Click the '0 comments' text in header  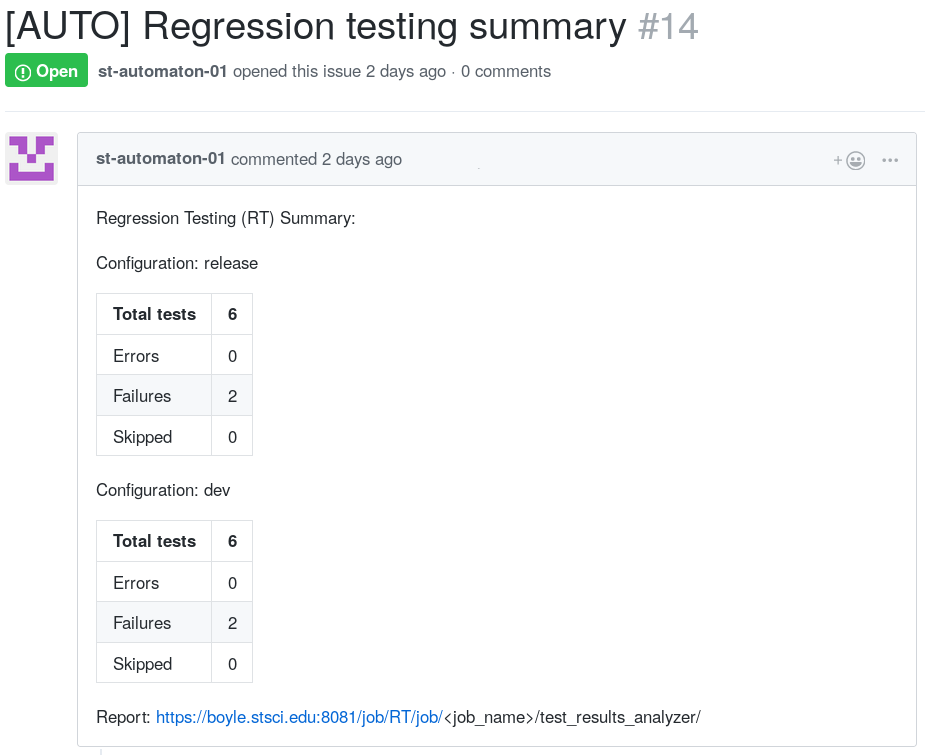506,71
